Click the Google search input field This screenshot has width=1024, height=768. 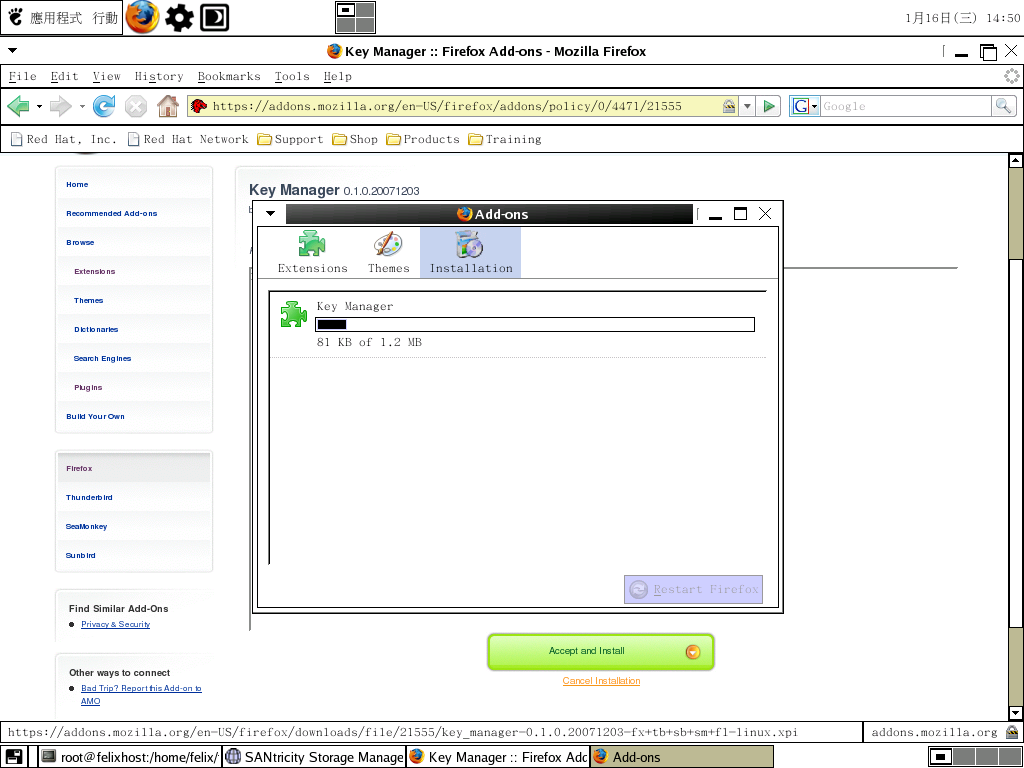[x=906, y=106]
